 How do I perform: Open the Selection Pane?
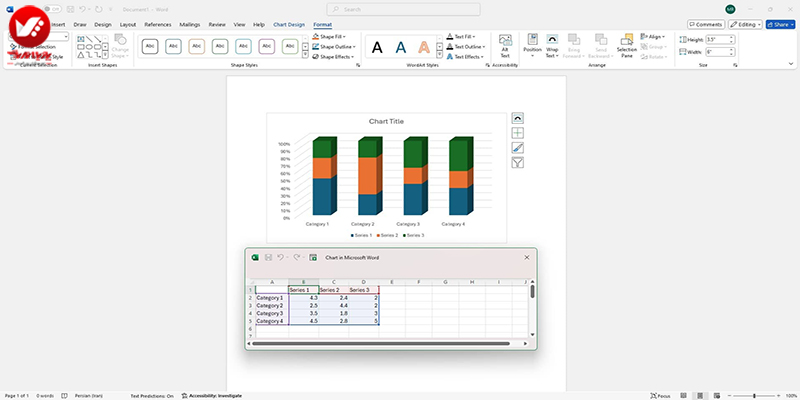point(627,46)
